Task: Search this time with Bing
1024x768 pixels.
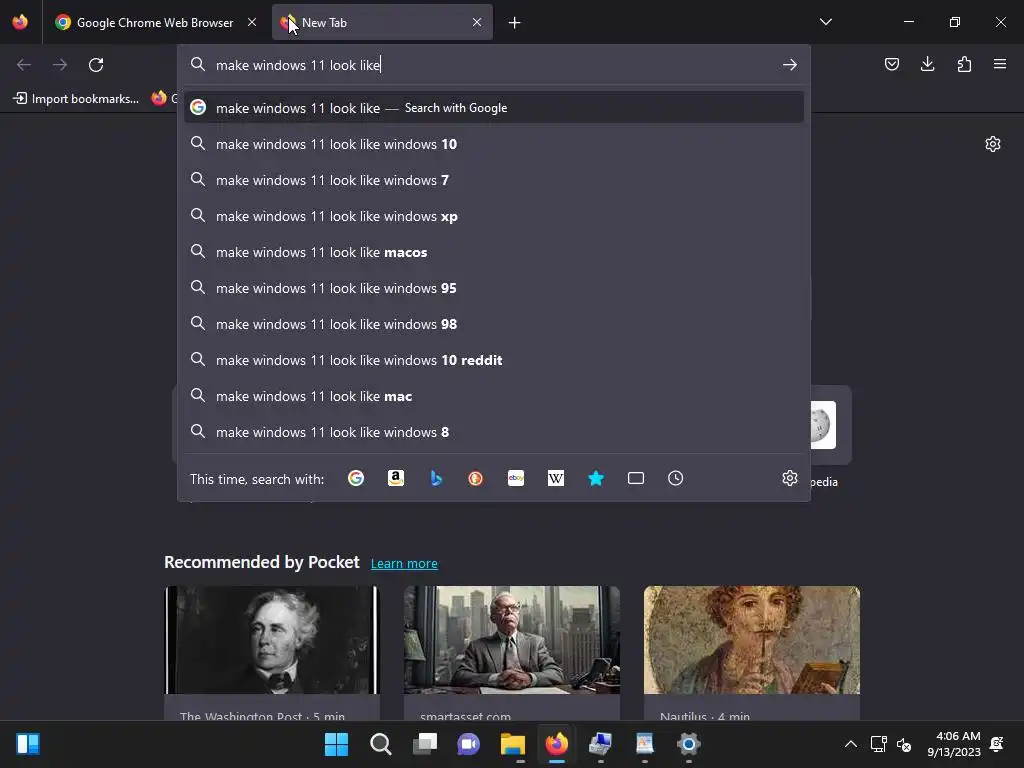Action: point(436,479)
